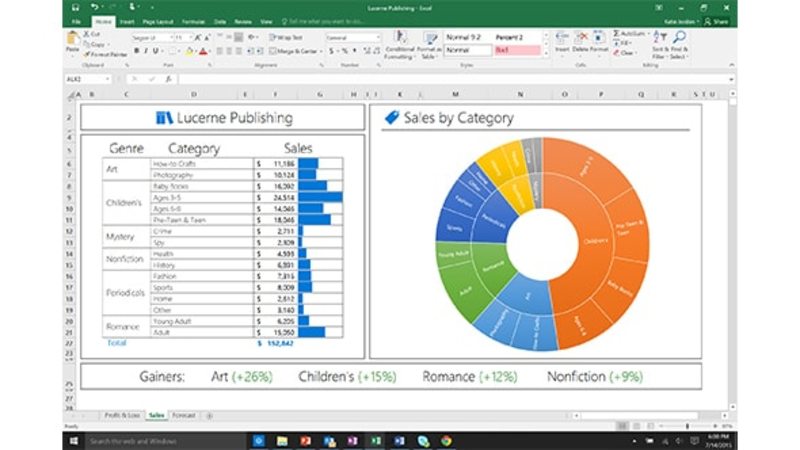The image size is (800, 450).
Task: Open the General number format dropdown
Action: click(378, 38)
